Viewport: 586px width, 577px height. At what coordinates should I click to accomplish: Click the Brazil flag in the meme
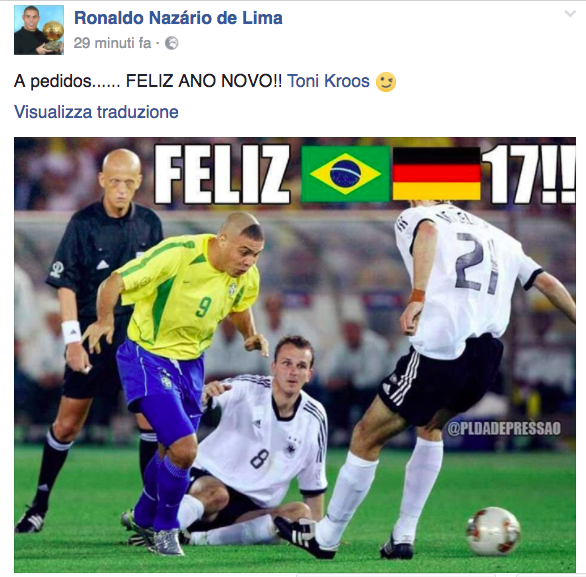[x=345, y=174]
